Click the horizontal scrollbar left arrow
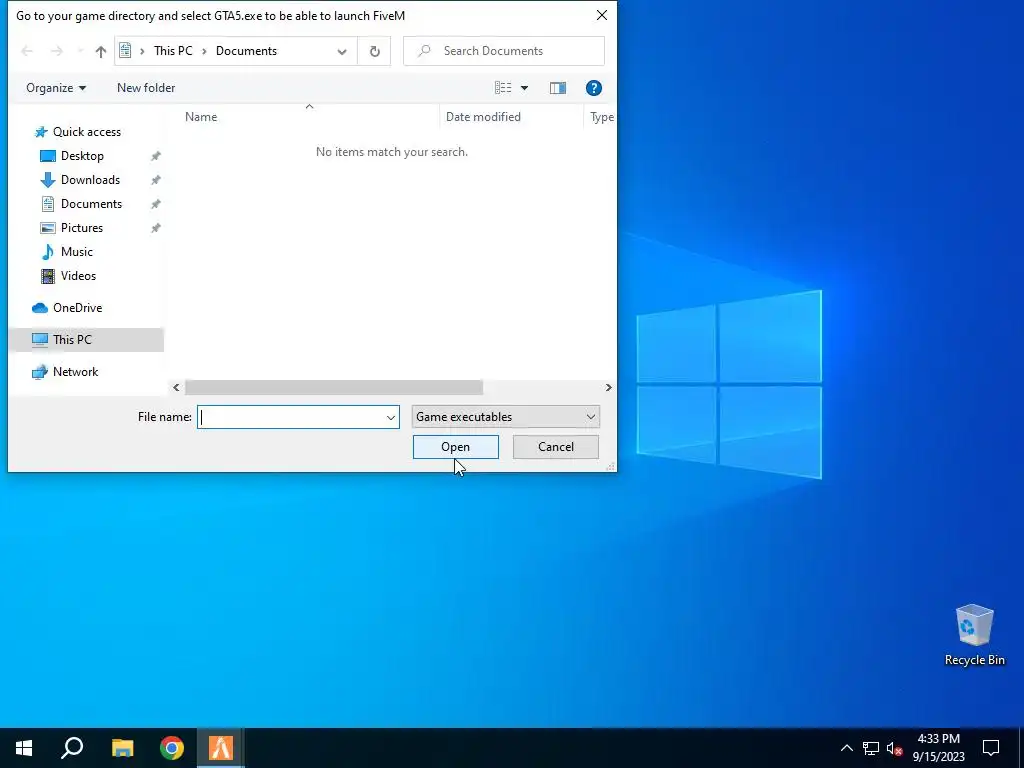This screenshot has height=768, width=1024. point(176,387)
